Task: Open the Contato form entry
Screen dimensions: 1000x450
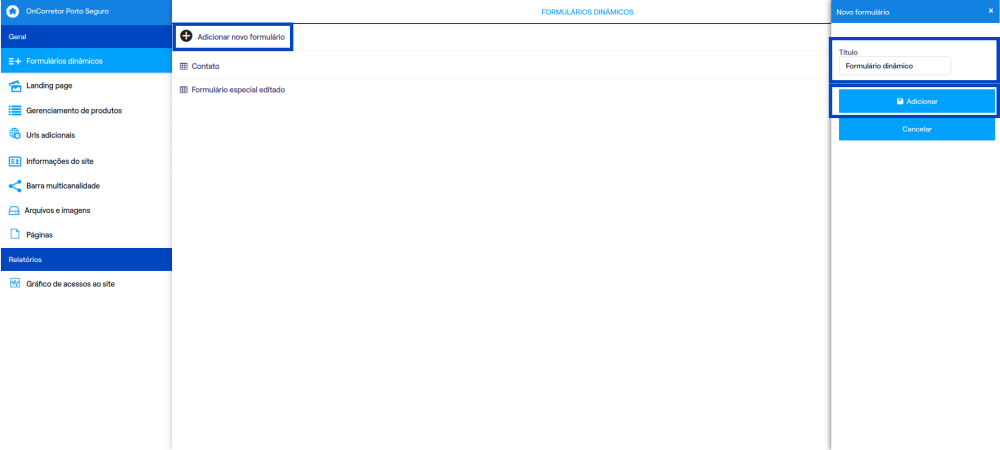Action: [205, 66]
